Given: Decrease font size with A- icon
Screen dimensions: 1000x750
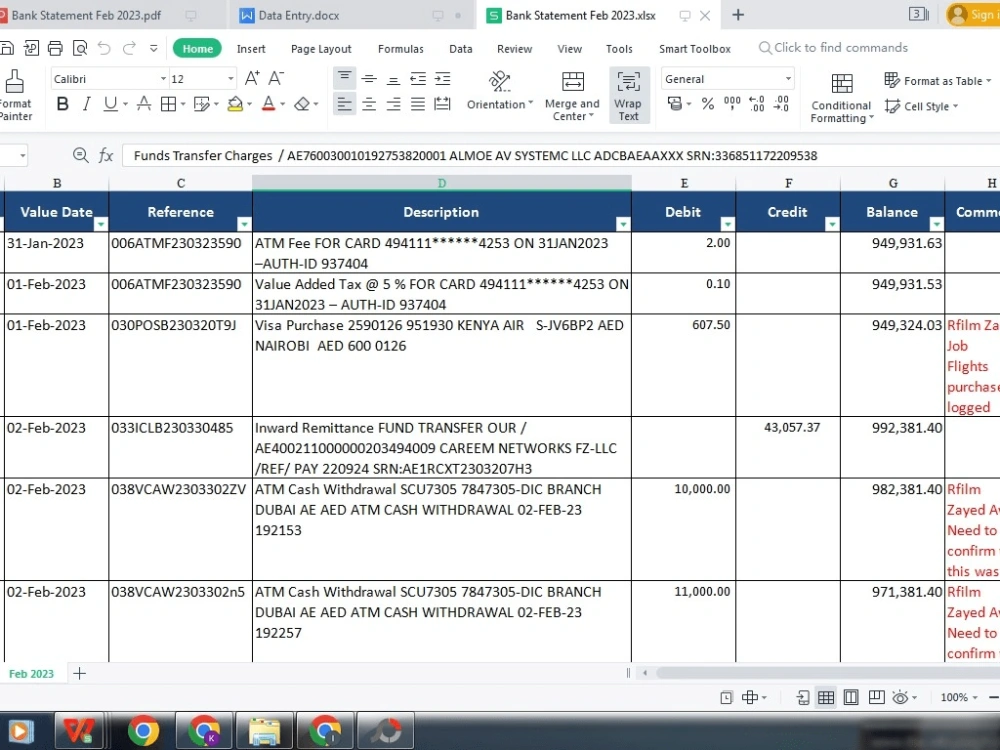Looking at the screenshot, I should point(276,78).
